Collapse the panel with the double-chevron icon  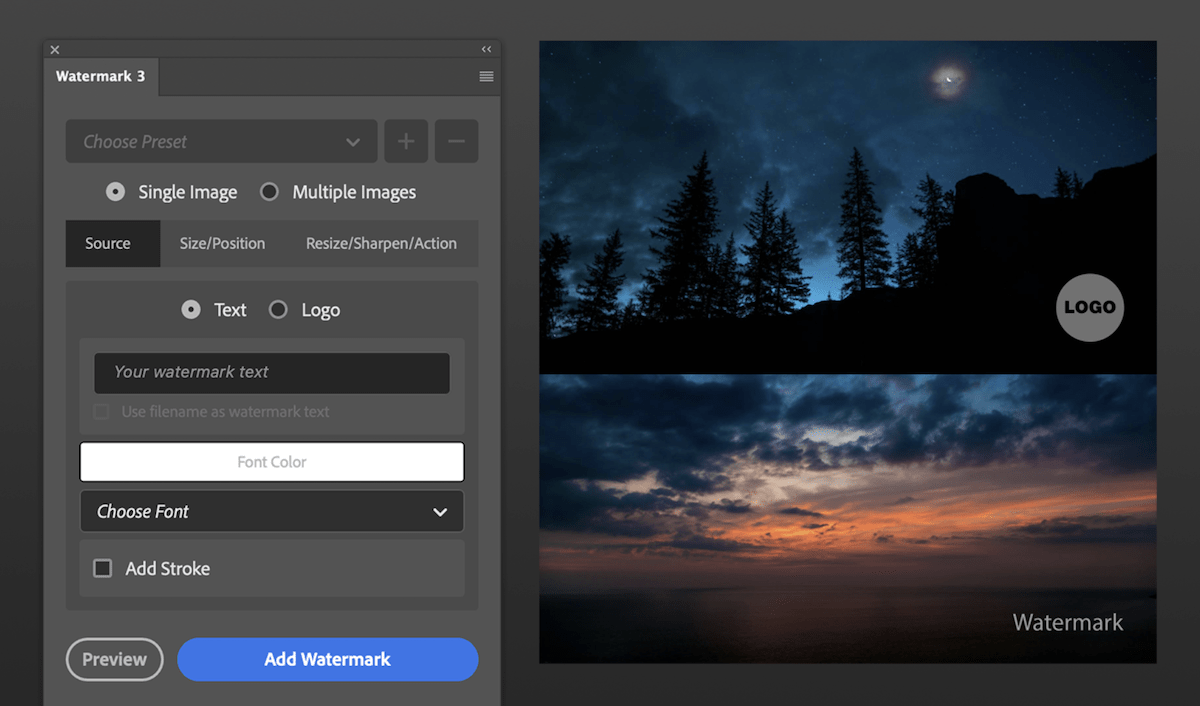pyautogui.click(x=486, y=48)
